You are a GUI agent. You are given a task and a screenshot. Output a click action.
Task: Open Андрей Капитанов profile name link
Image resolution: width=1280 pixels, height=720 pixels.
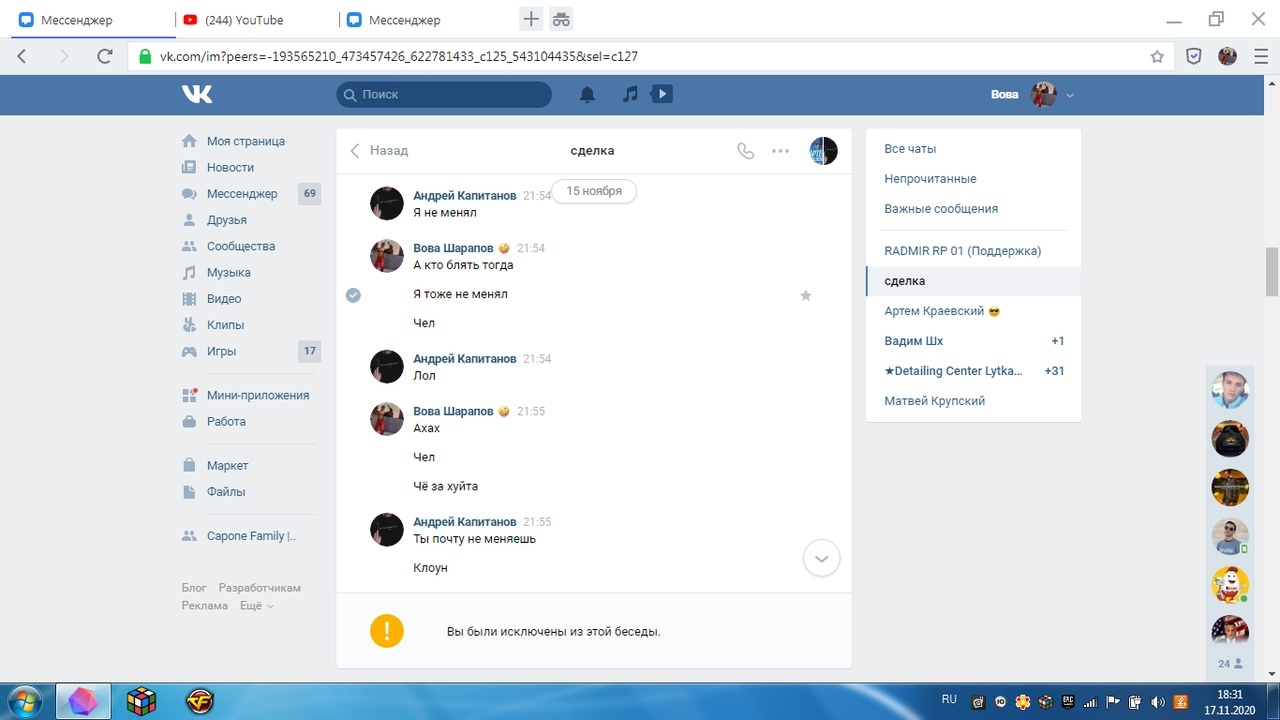[x=464, y=196]
